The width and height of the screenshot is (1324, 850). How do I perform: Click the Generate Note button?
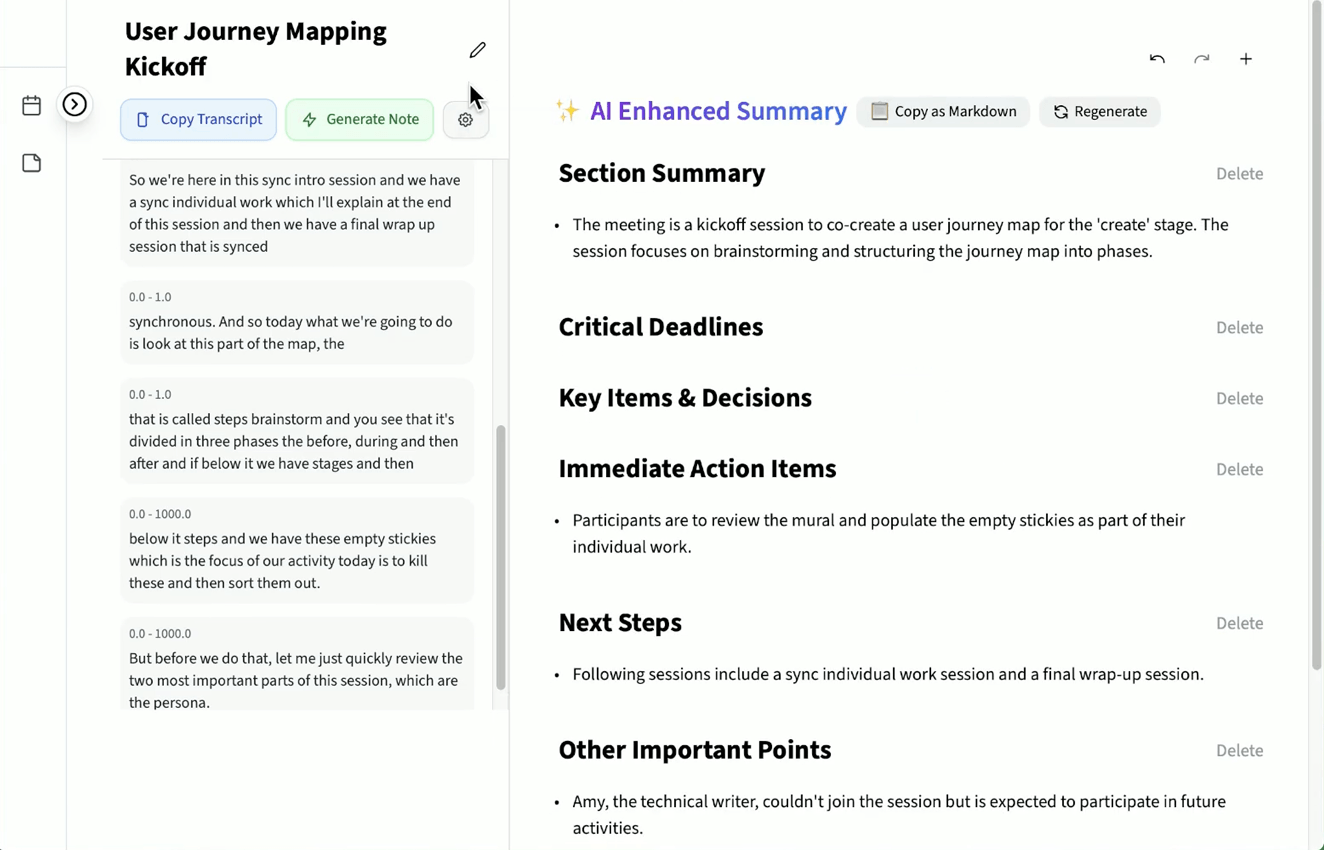360,120
